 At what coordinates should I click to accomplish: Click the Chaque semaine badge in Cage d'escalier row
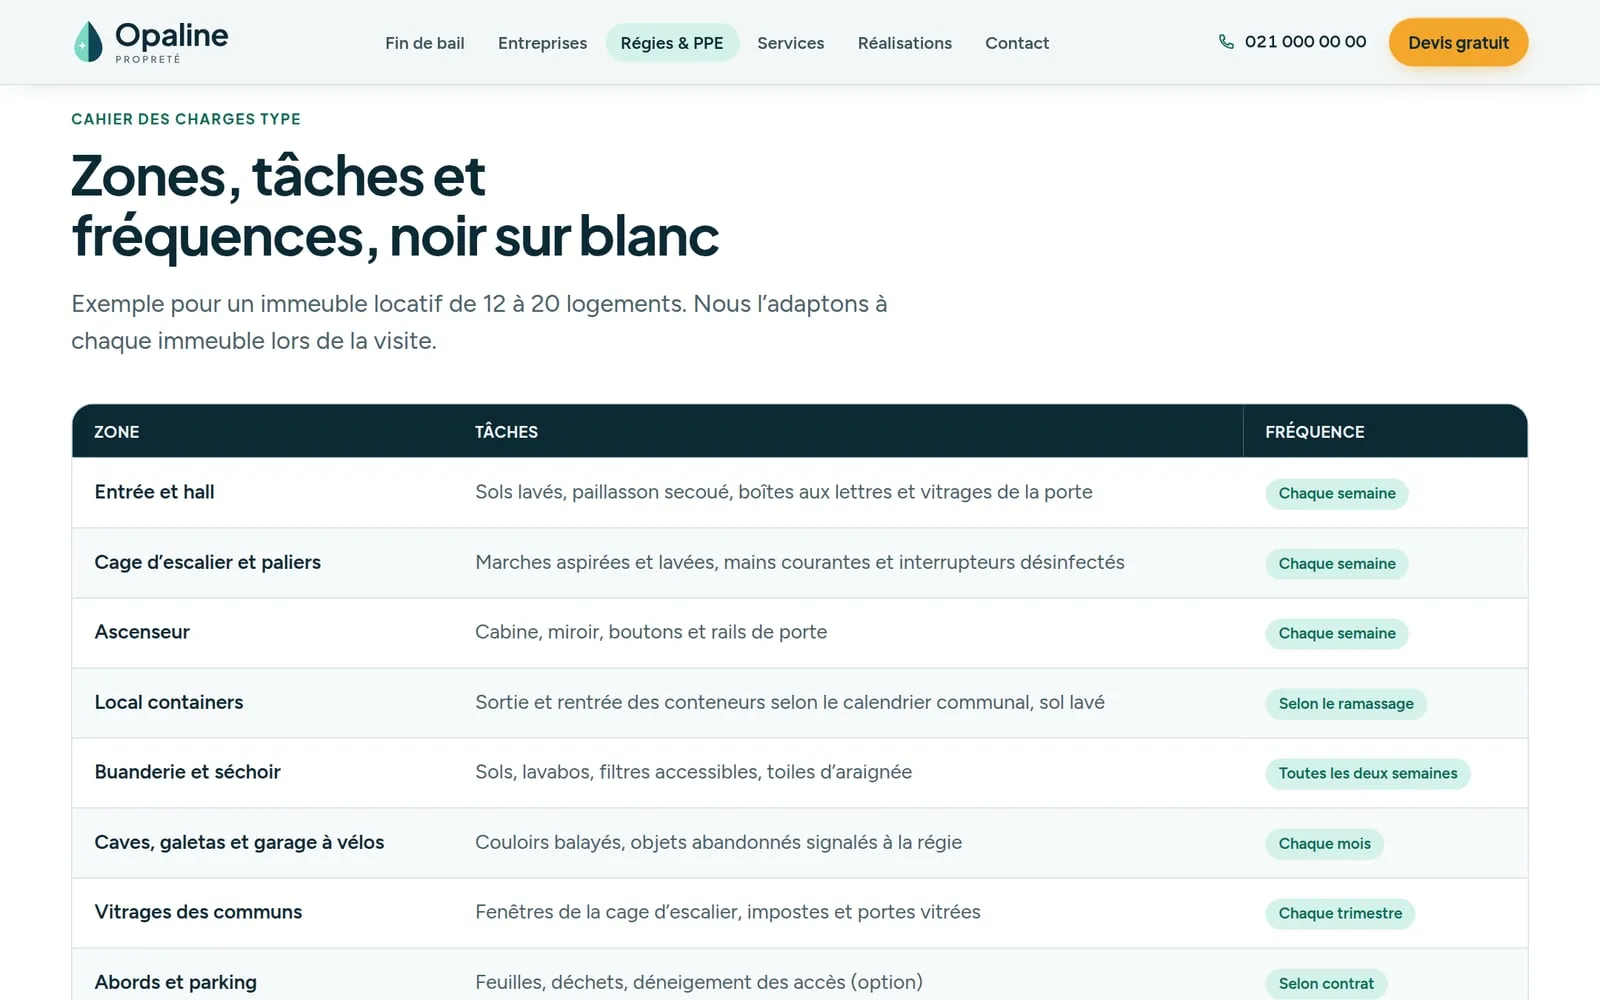point(1336,563)
